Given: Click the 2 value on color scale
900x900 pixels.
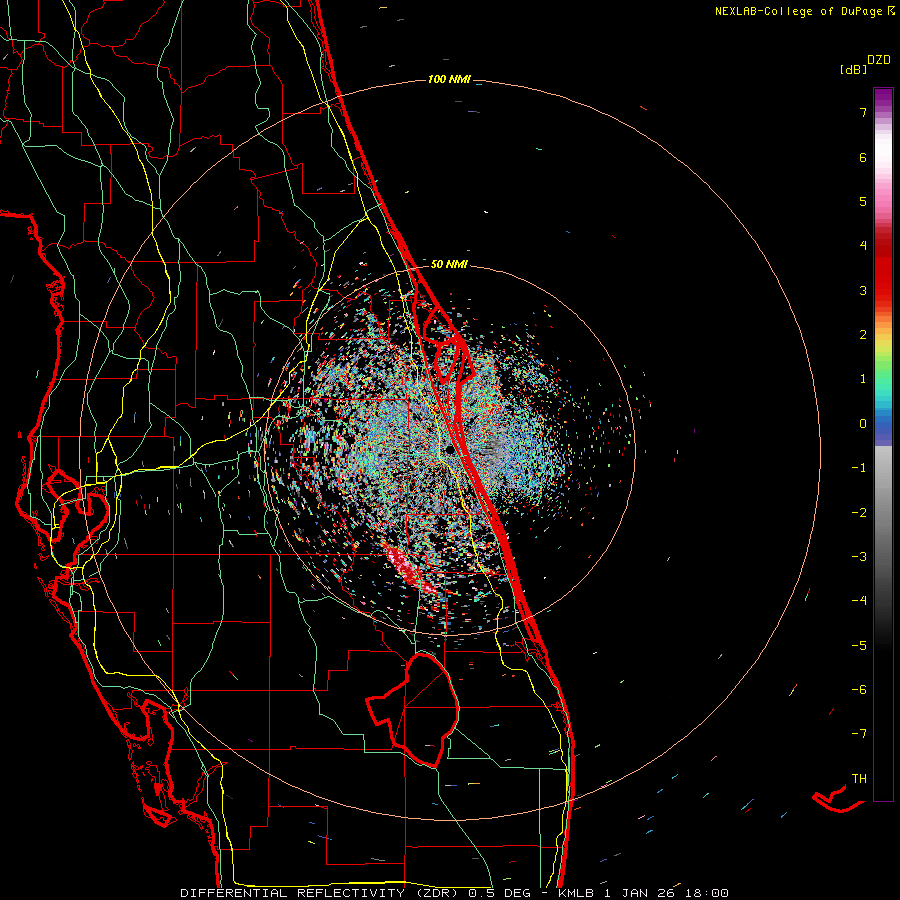Looking at the screenshot, I should [x=863, y=335].
